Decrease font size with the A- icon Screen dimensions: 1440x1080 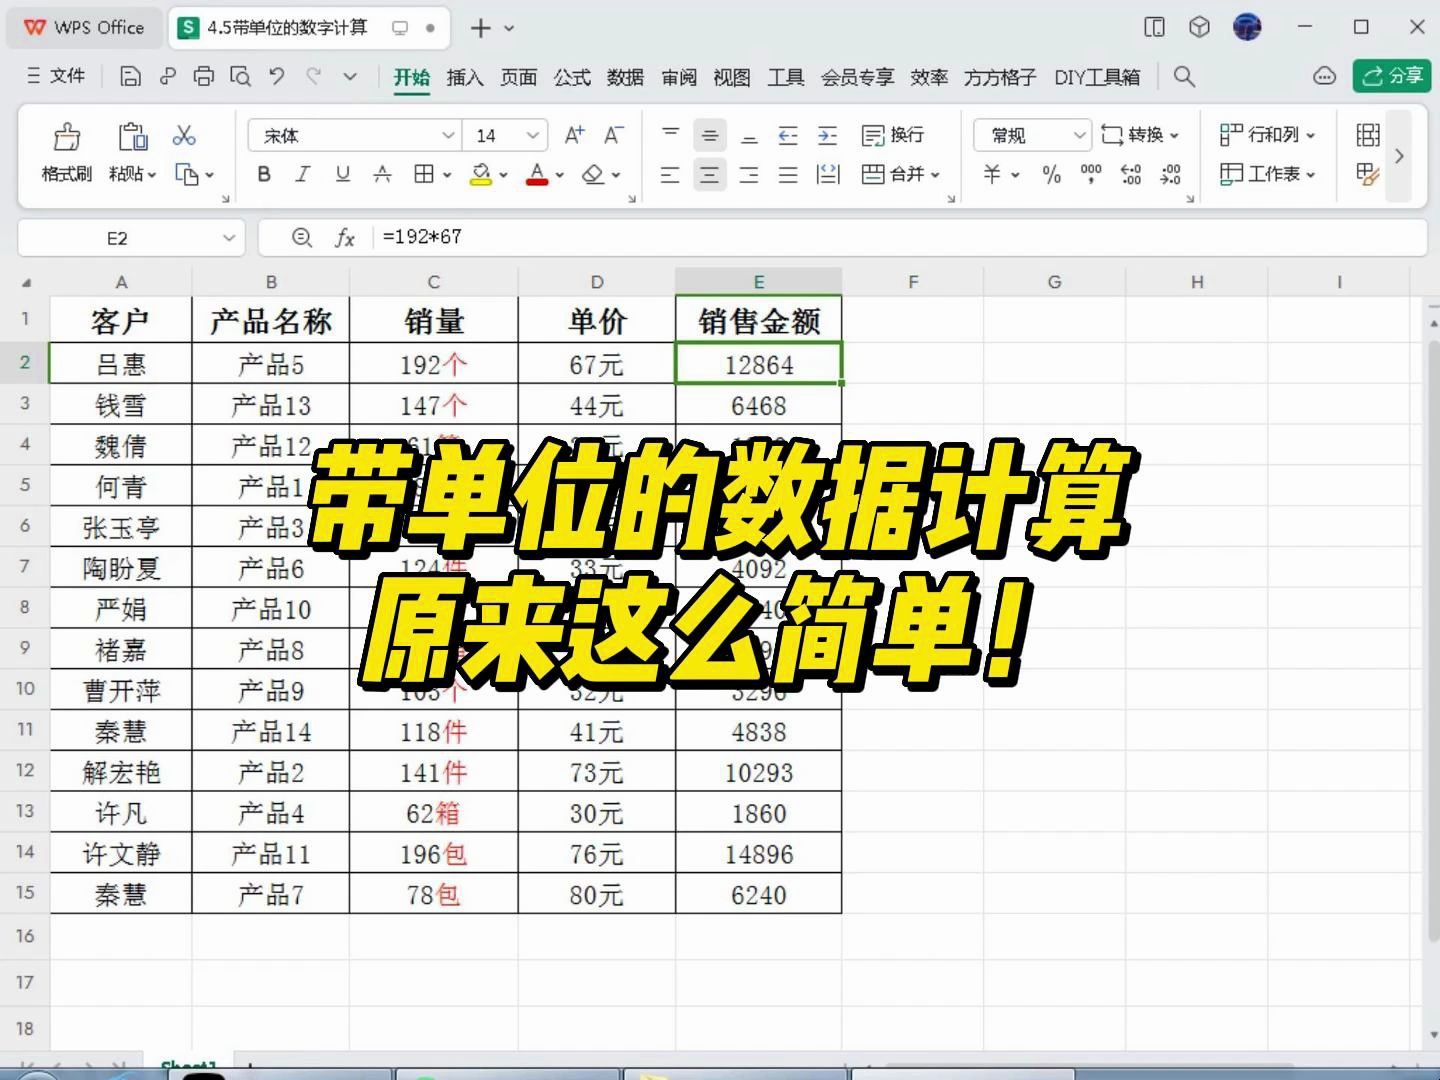614,135
